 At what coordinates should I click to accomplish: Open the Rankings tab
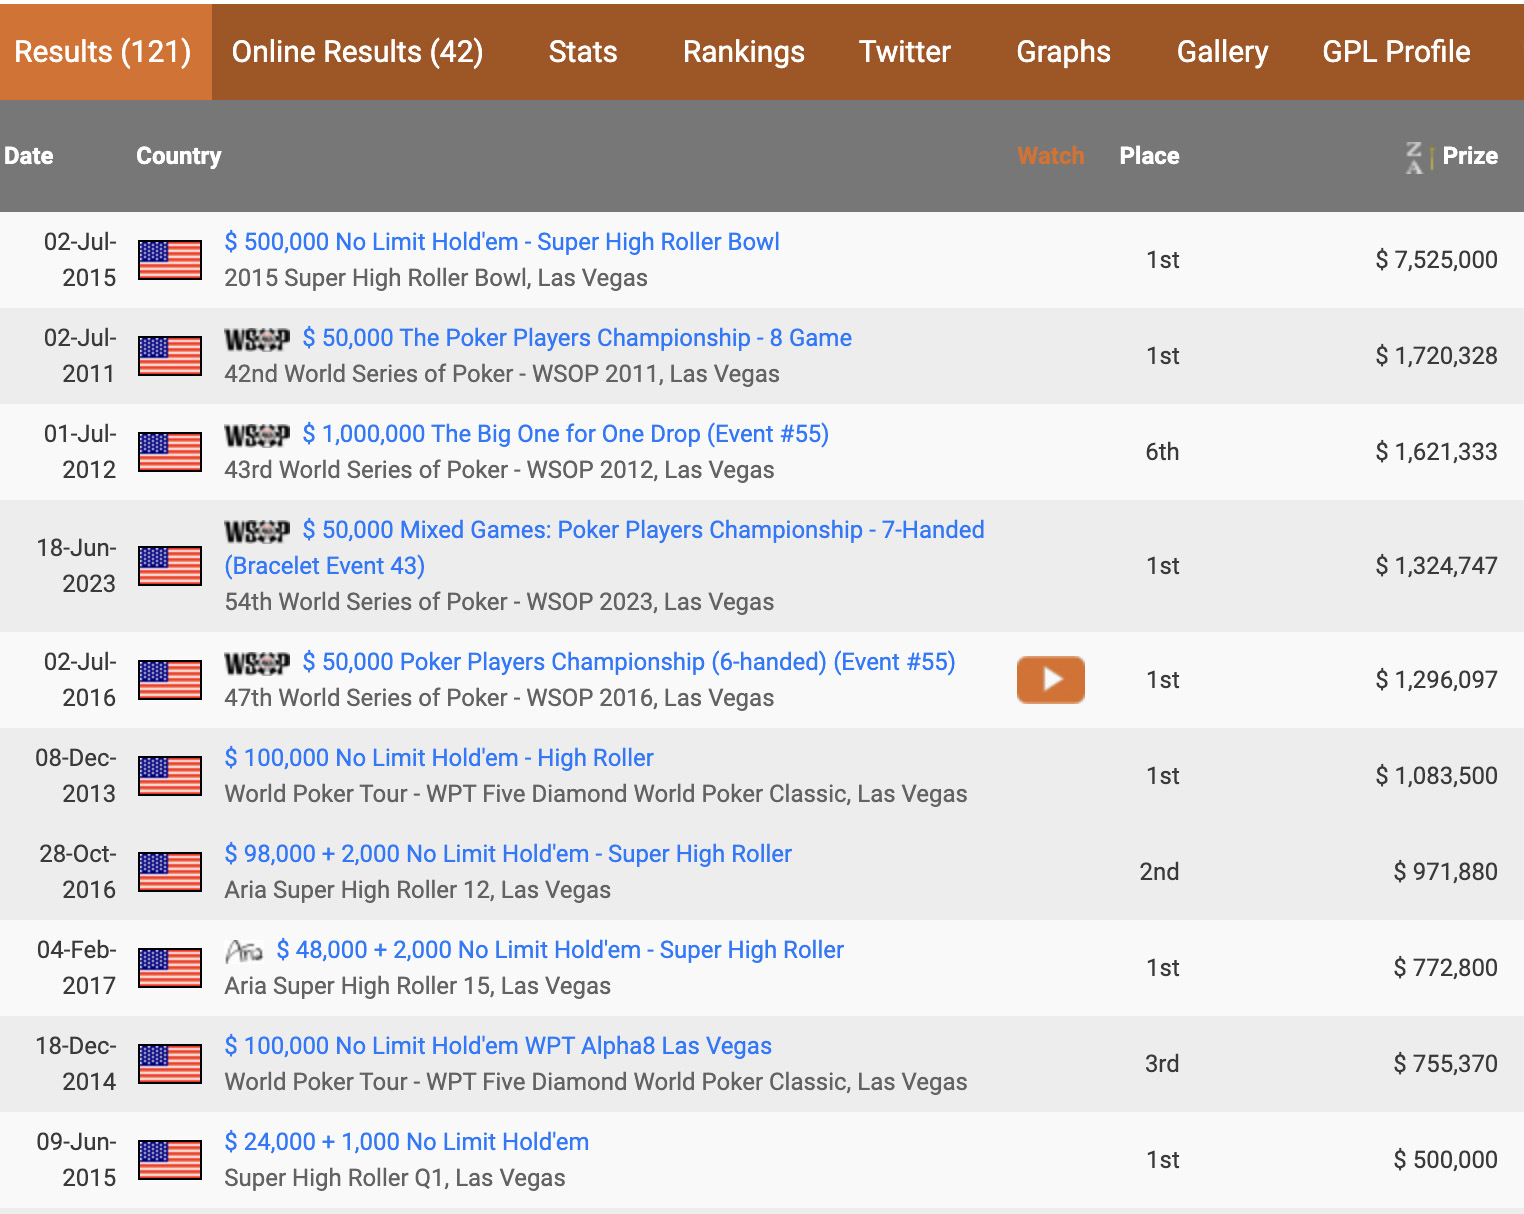coord(743,52)
